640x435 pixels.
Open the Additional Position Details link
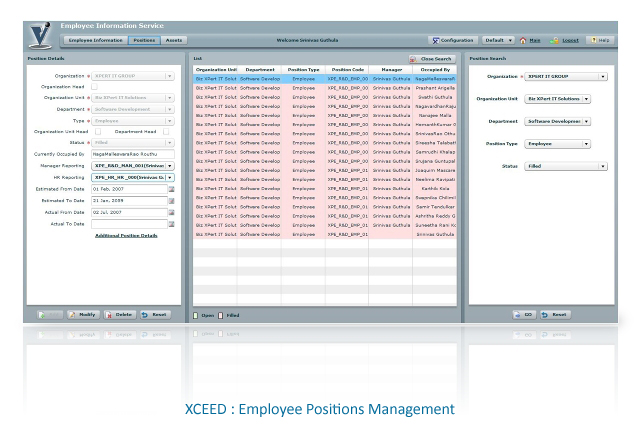126,235
